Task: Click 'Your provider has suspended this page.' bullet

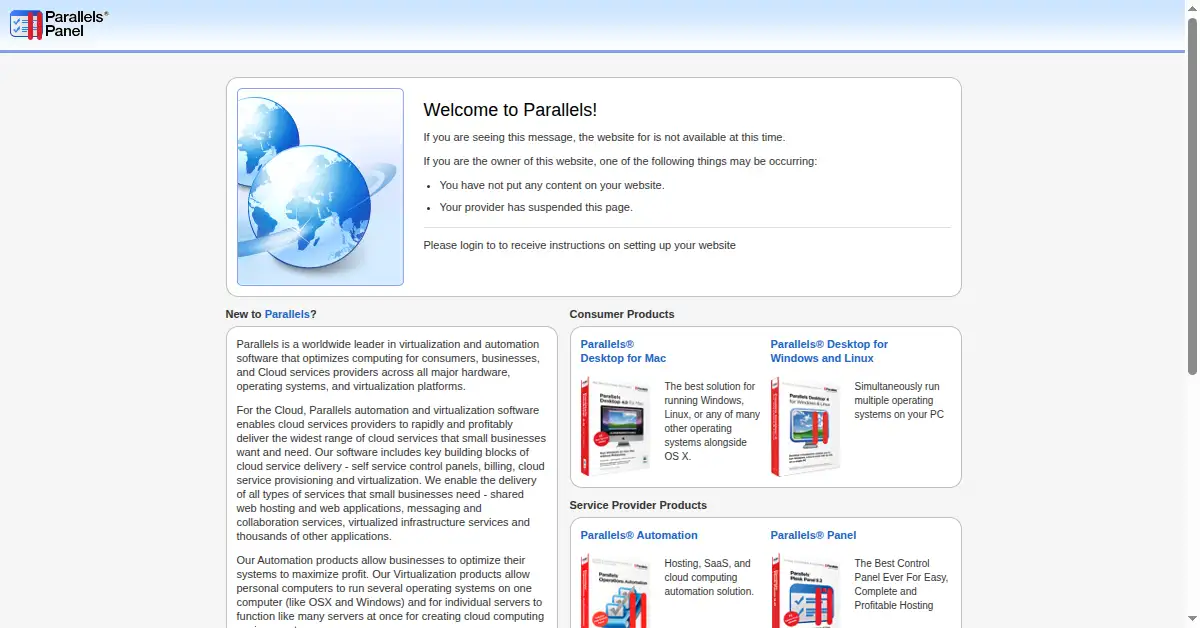Action: click(536, 208)
